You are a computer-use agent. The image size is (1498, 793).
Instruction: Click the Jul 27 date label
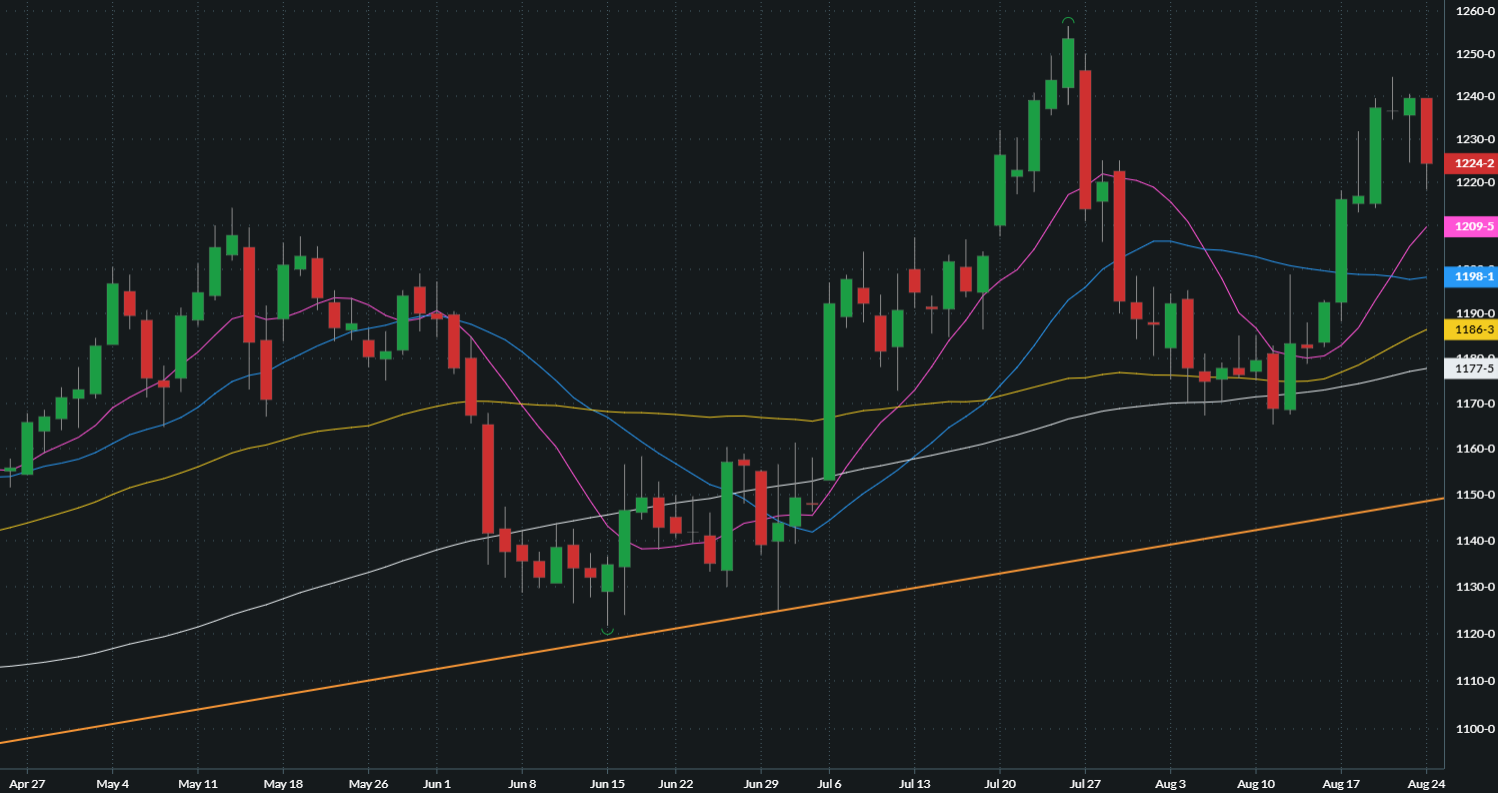tap(1085, 783)
